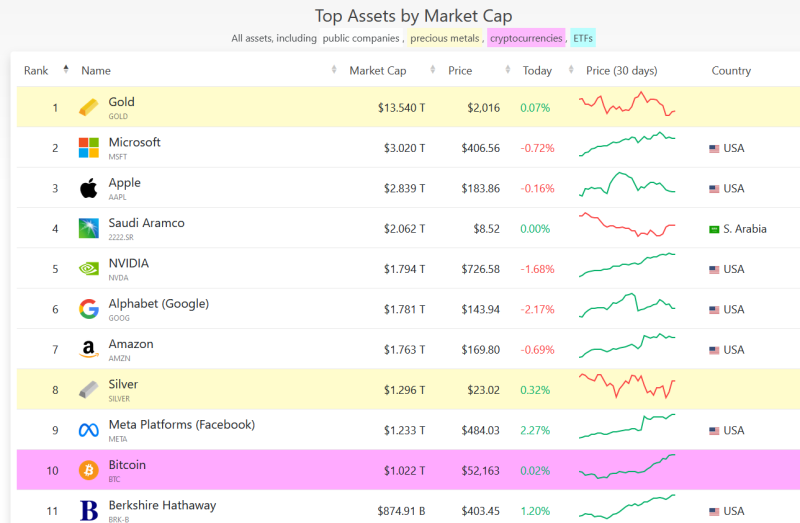Click the Silver bar icon

tap(88, 390)
